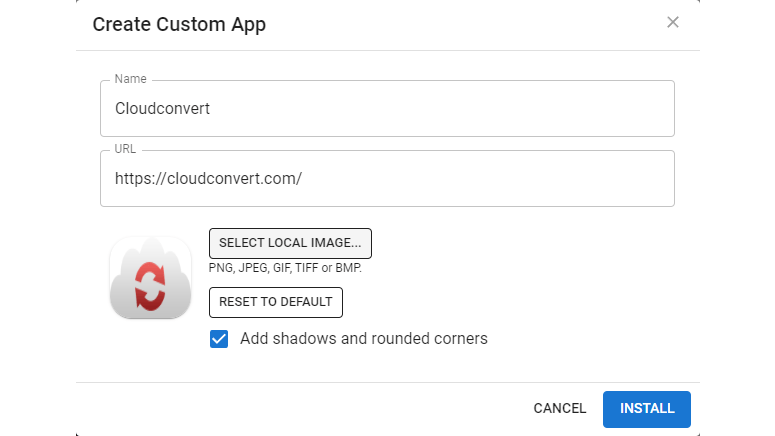Cancel the custom app creation
Screen dimensions: 775x436
coord(560,408)
